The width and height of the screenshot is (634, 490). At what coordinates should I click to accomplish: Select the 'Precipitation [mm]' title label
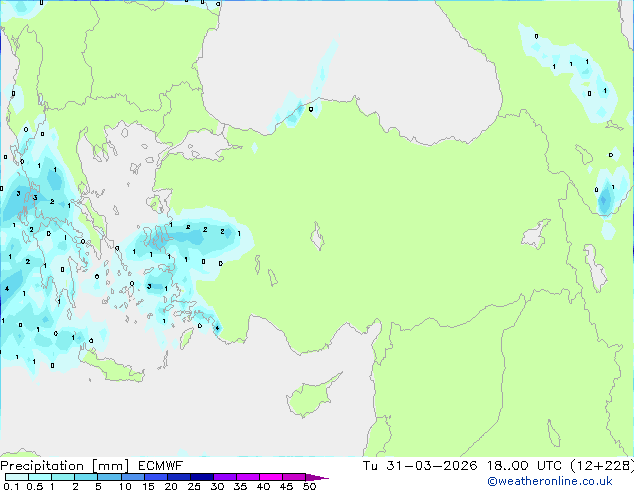point(65,466)
